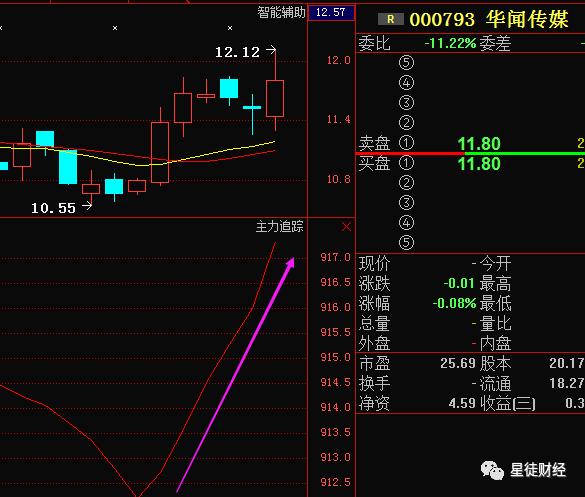Click the 12.57 price box on the axis
This screenshot has width=585, height=497.
click(x=331, y=13)
